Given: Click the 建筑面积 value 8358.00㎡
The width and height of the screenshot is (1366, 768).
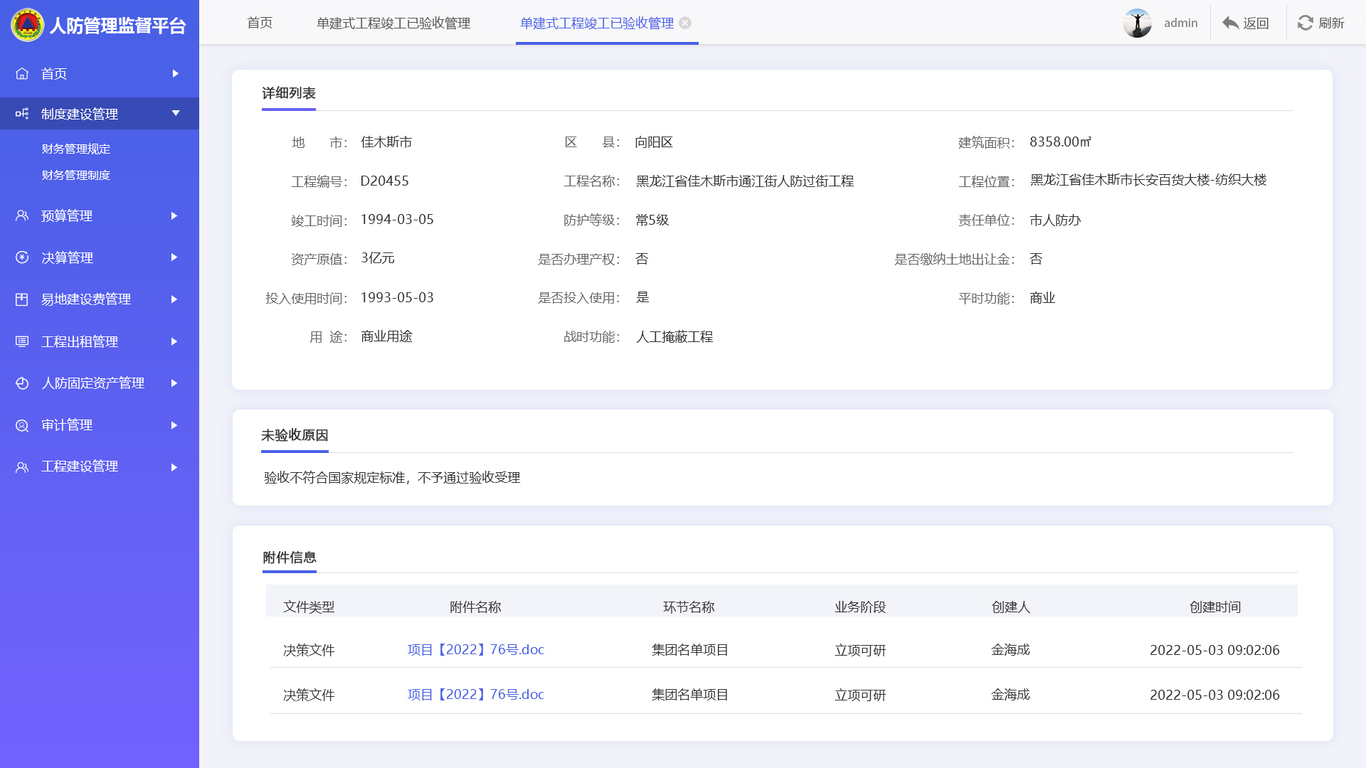Looking at the screenshot, I should click(1060, 142).
